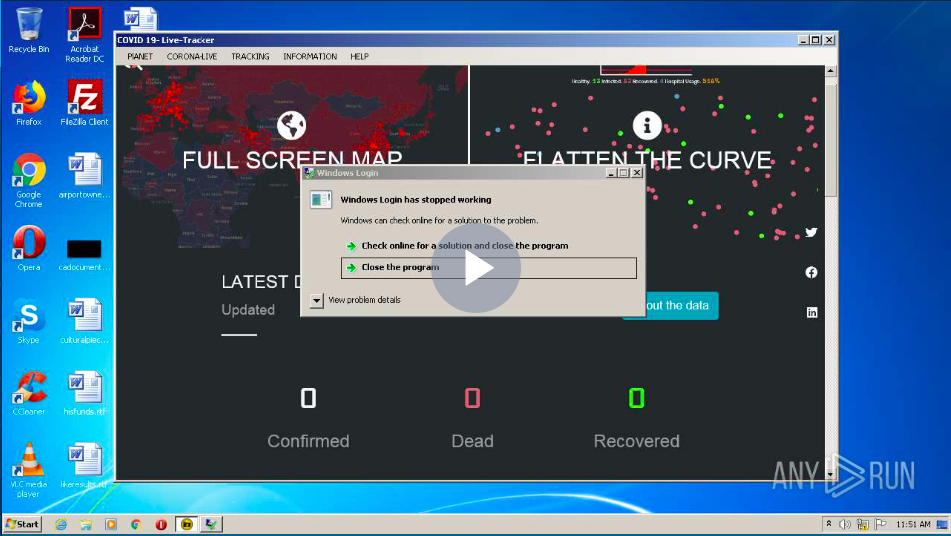951x536 pixels.
Task: Play the video overlay button
Action: [x=476, y=268]
